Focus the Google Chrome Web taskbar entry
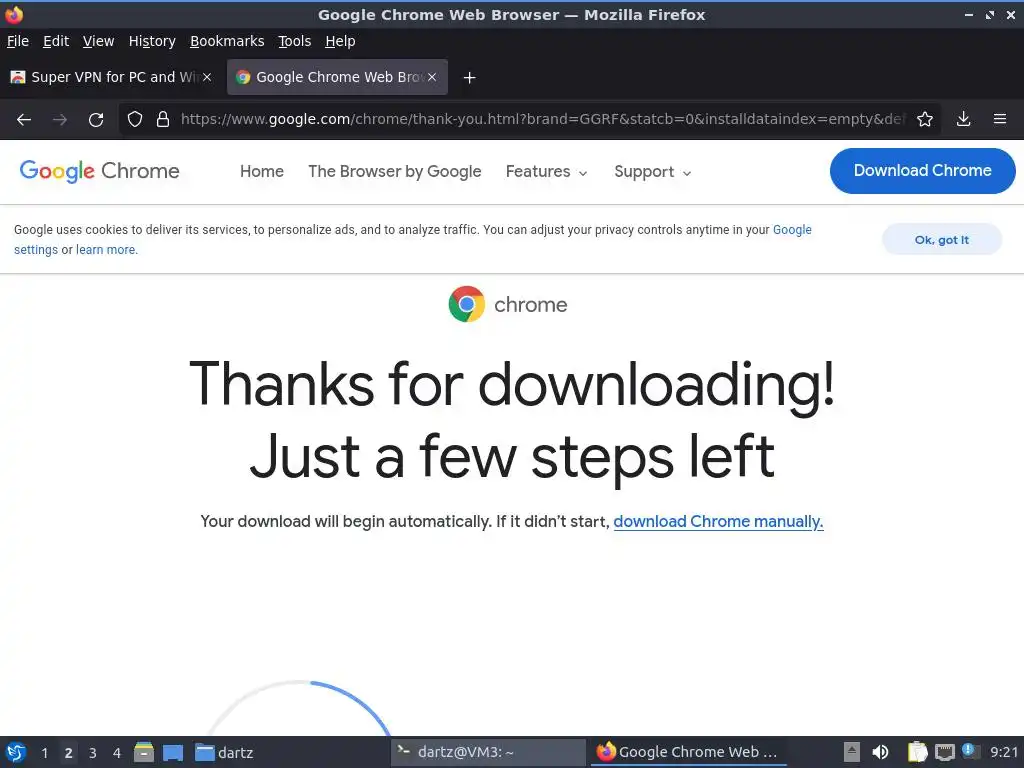1024x768 pixels. pyautogui.click(x=688, y=752)
